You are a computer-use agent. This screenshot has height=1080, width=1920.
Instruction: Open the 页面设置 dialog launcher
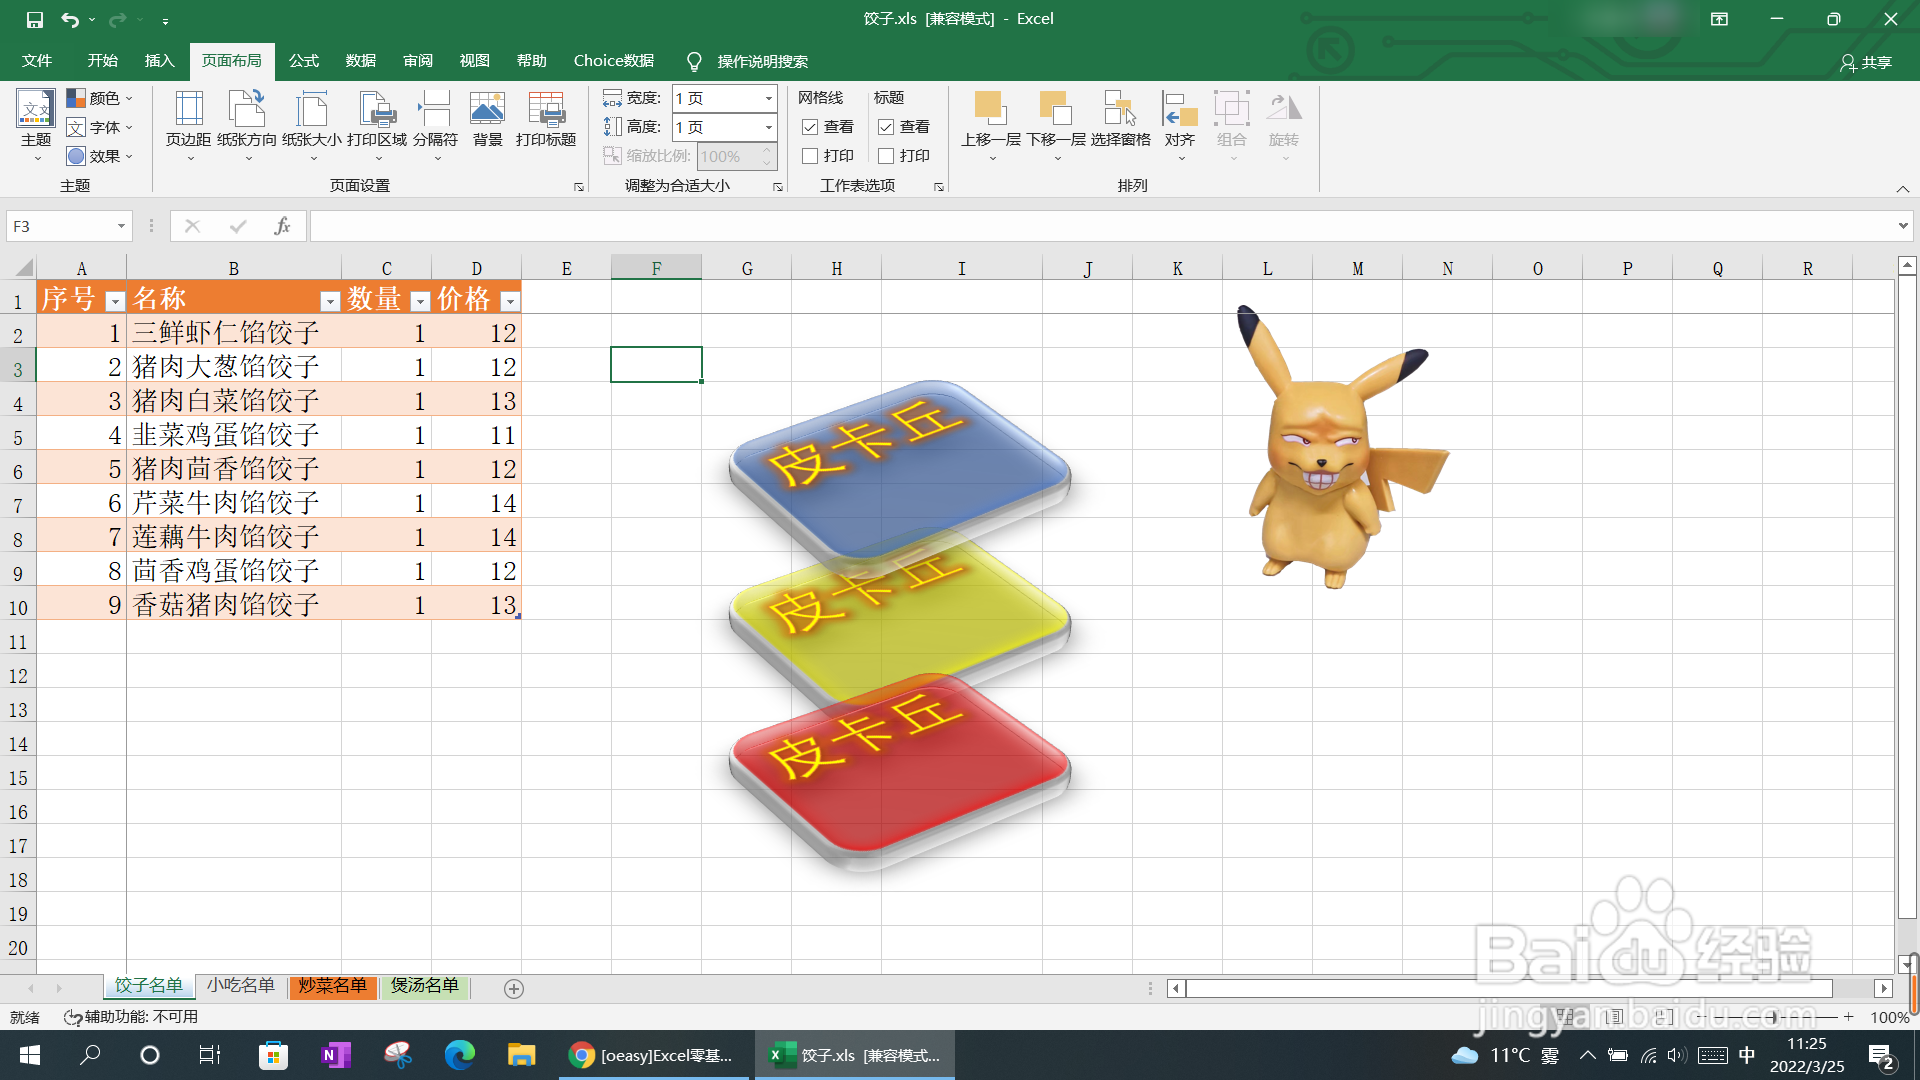(x=579, y=187)
